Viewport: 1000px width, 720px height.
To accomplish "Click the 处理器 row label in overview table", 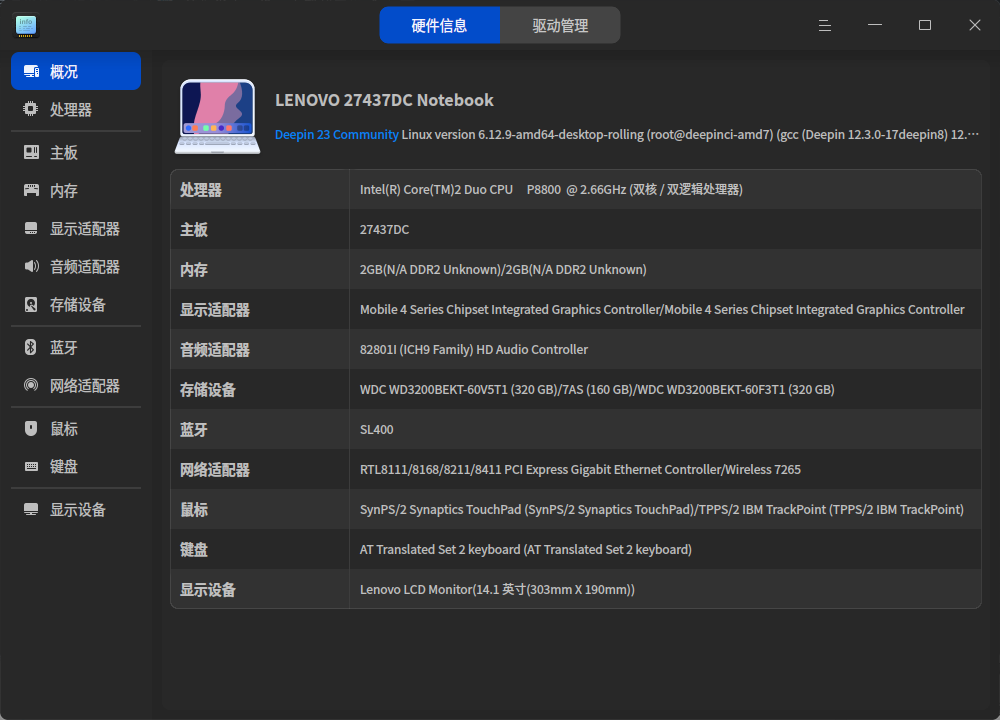I will tap(201, 190).
